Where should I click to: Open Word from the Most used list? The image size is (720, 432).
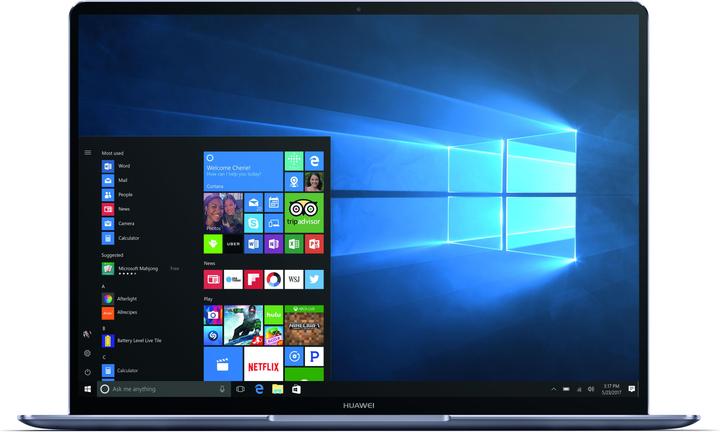[116, 166]
